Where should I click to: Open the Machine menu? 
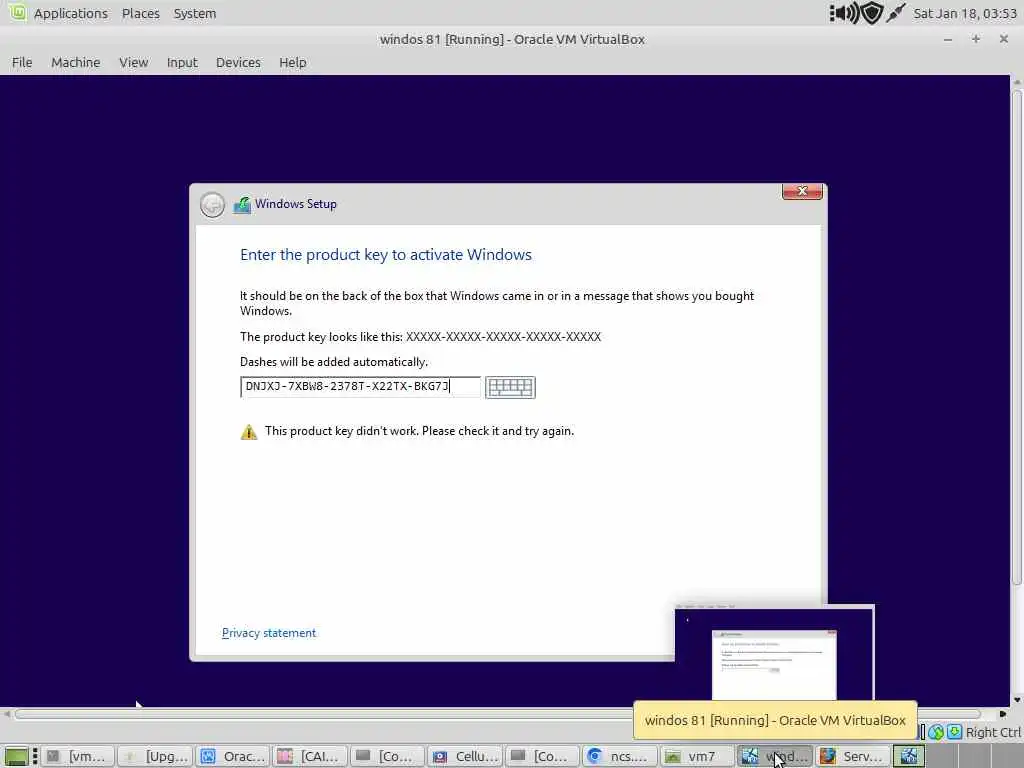tap(76, 63)
